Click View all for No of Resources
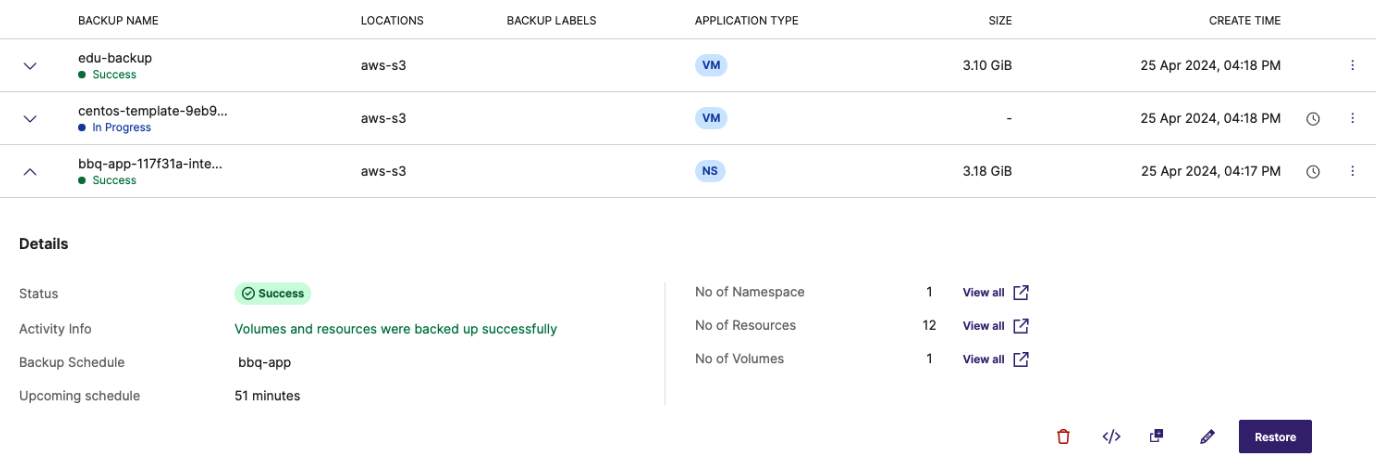This screenshot has width=1376, height=461. pyautogui.click(x=983, y=326)
